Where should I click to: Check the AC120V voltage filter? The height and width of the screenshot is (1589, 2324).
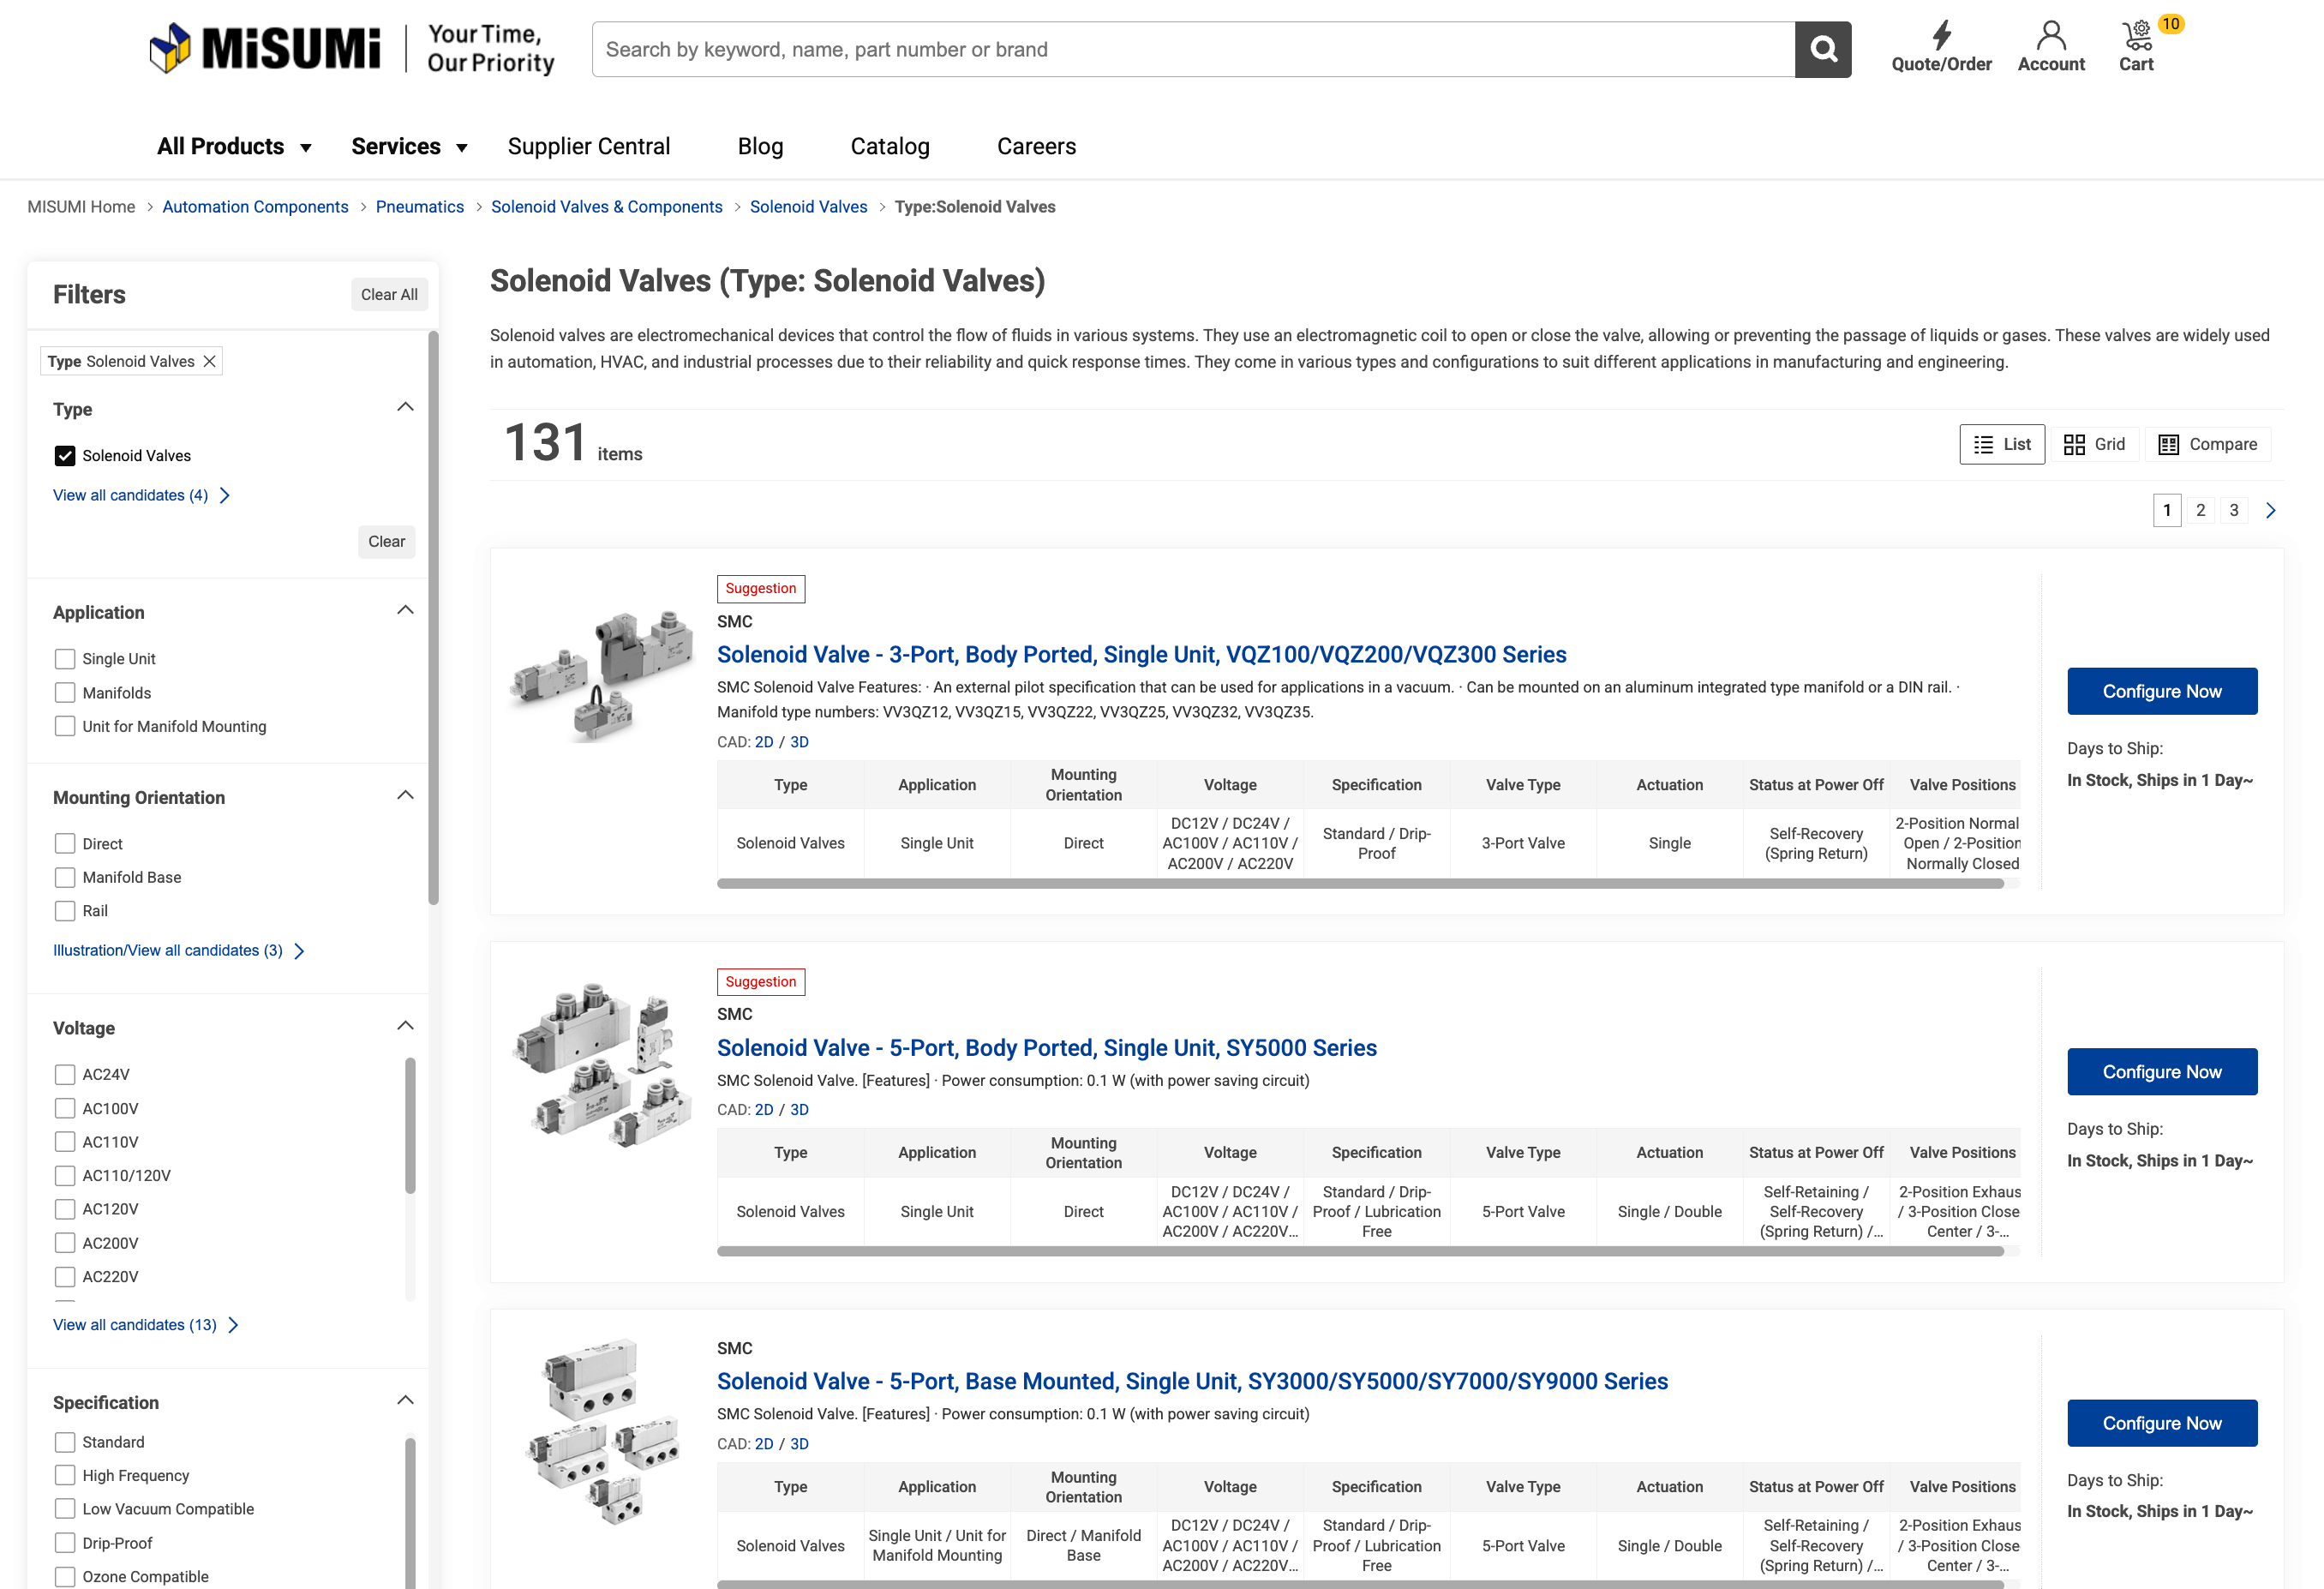(65, 1209)
